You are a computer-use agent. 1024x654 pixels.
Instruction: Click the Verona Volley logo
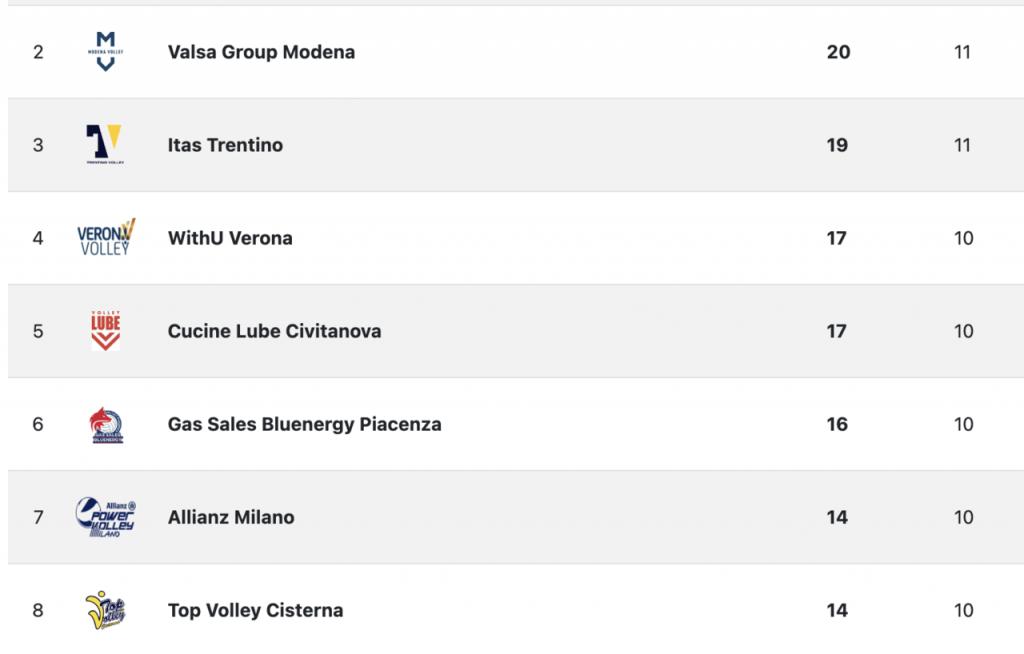tap(106, 238)
